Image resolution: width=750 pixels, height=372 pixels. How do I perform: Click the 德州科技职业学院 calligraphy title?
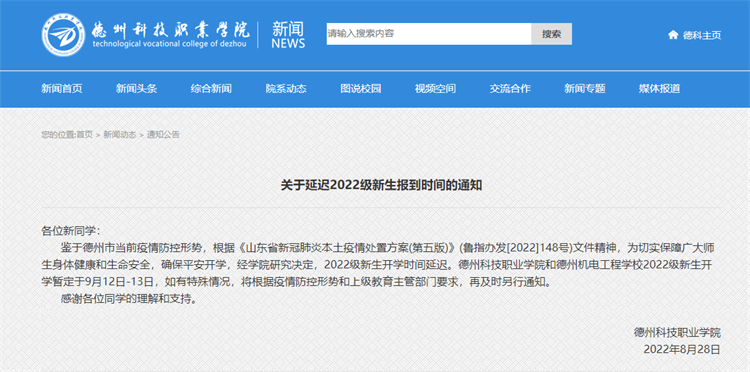click(x=171, y=30)
